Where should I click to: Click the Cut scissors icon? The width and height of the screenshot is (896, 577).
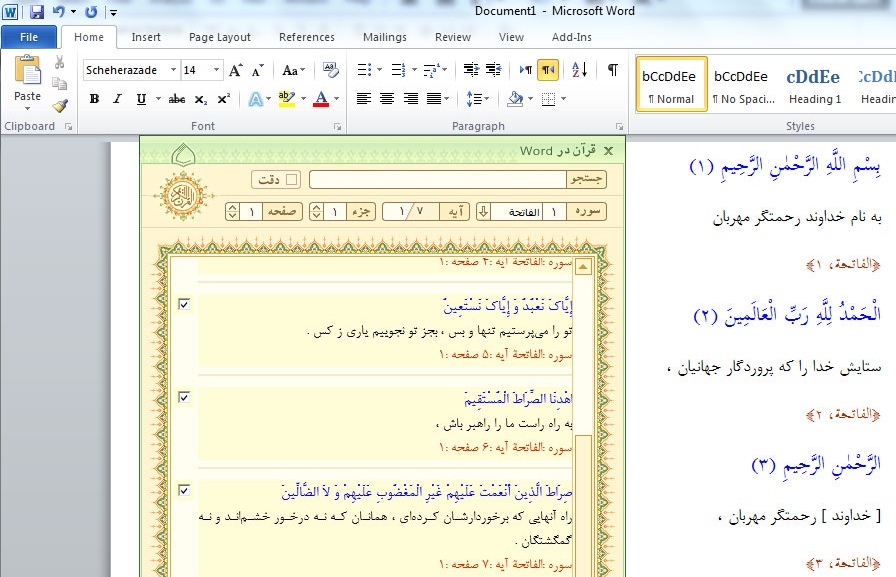click(x=59, y=62)
